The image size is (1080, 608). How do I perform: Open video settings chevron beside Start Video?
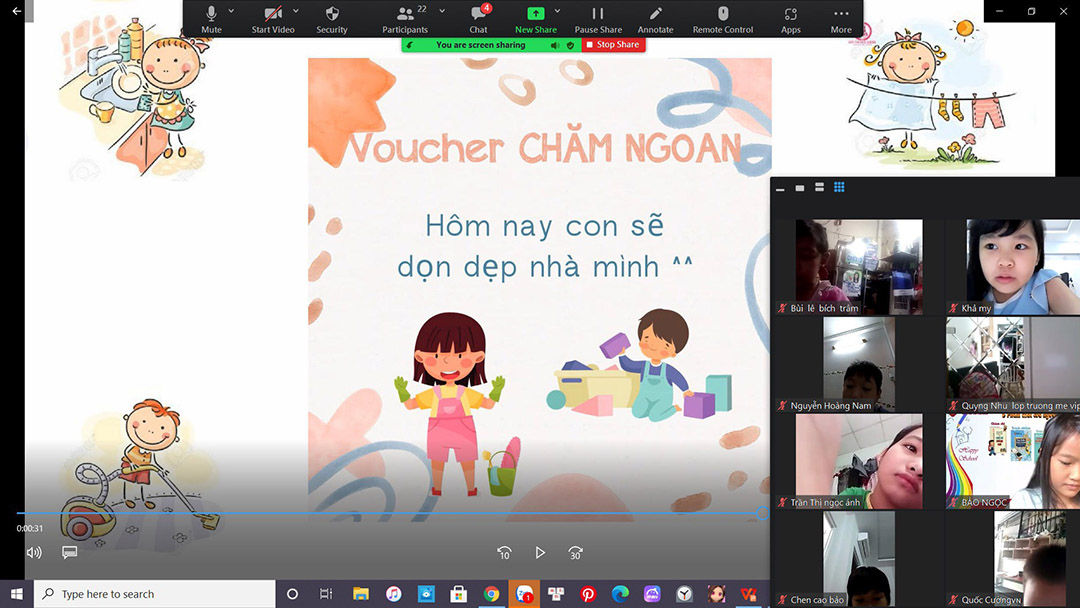[x=293, y=13]
